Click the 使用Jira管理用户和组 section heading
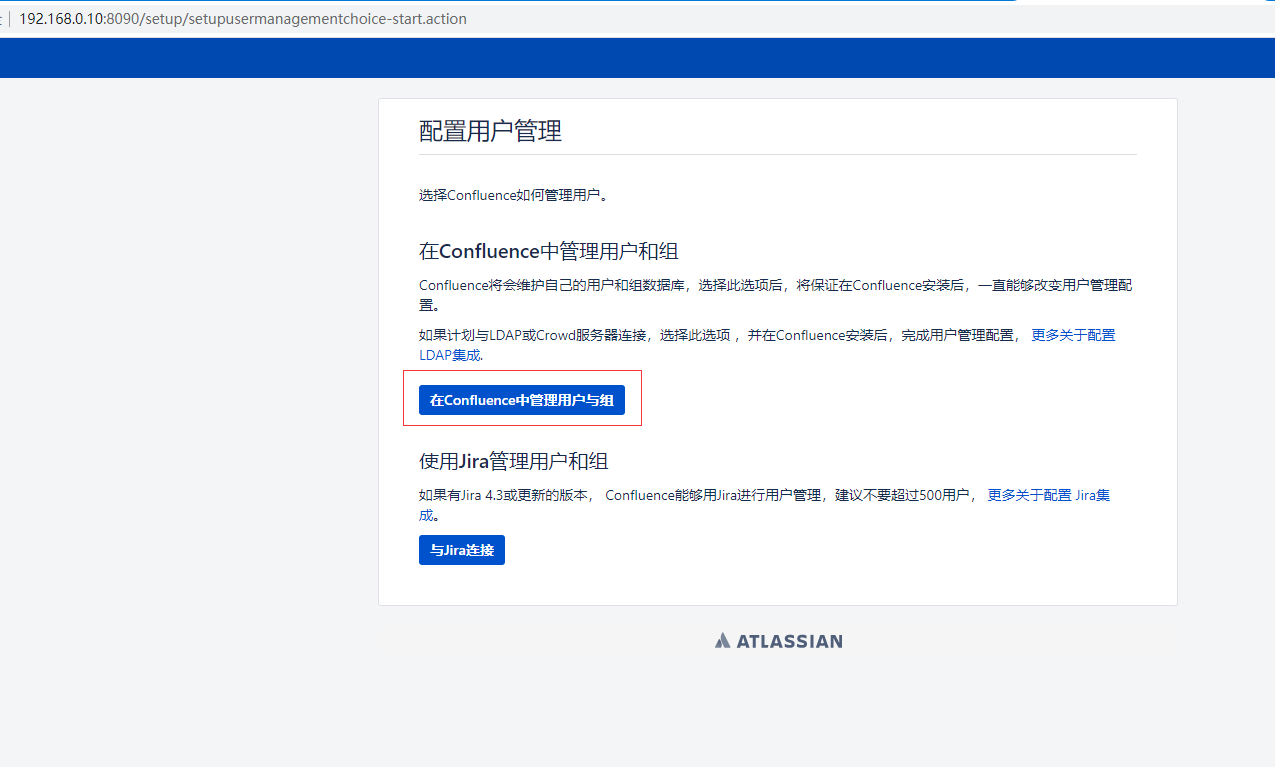 tap(514, 461)
